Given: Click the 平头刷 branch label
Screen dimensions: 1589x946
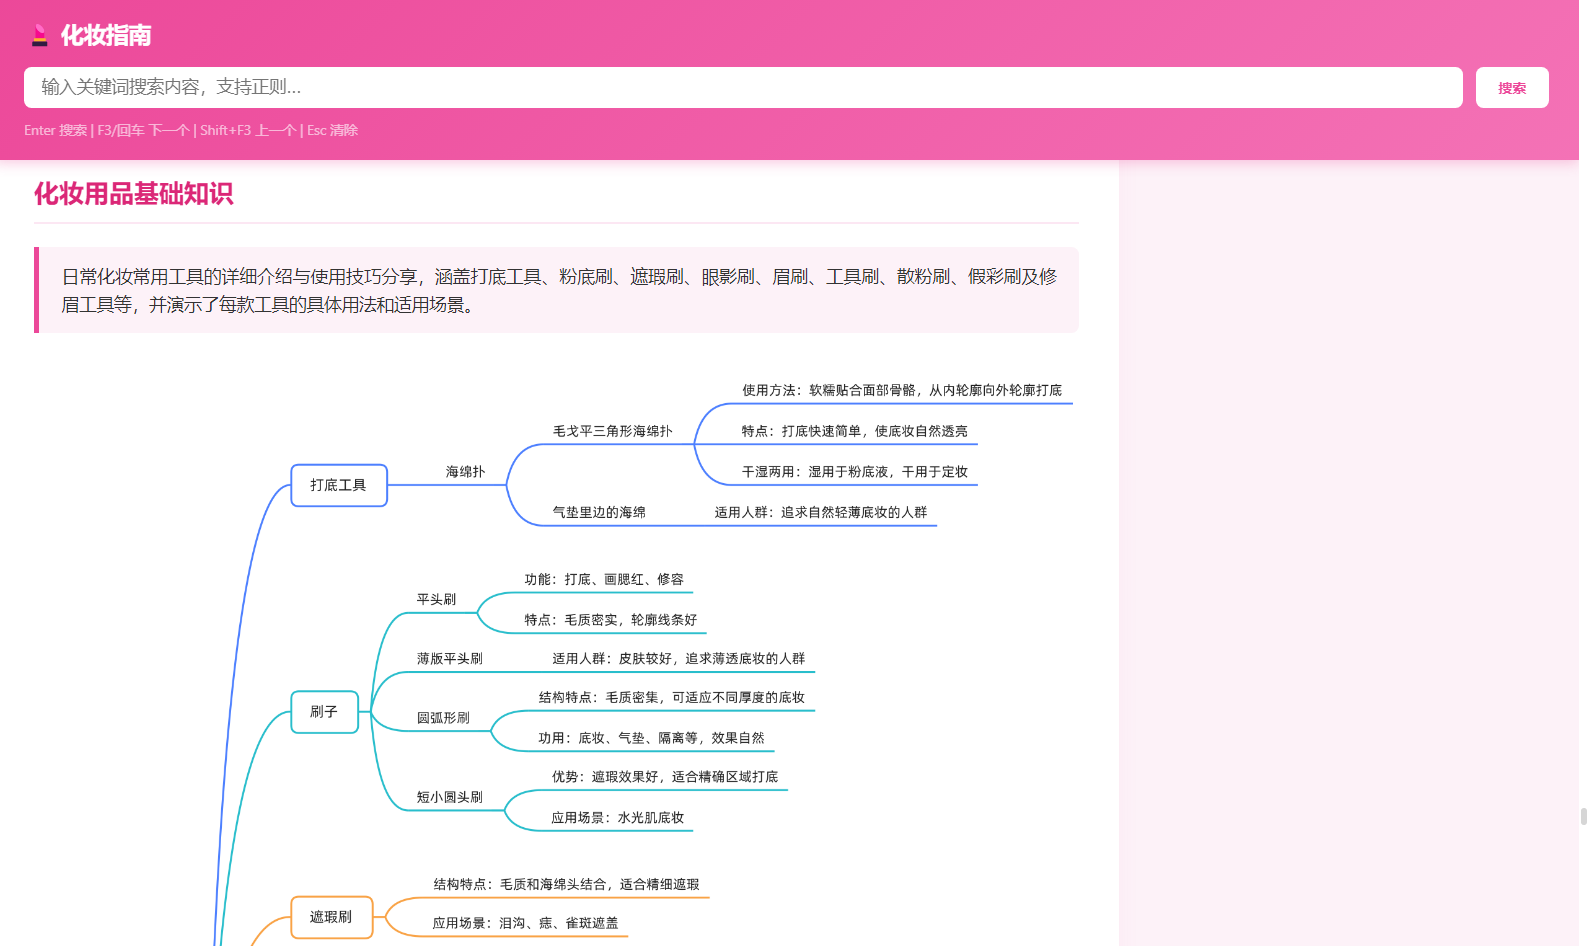Looking at the screenshot, I should point(436,600).
